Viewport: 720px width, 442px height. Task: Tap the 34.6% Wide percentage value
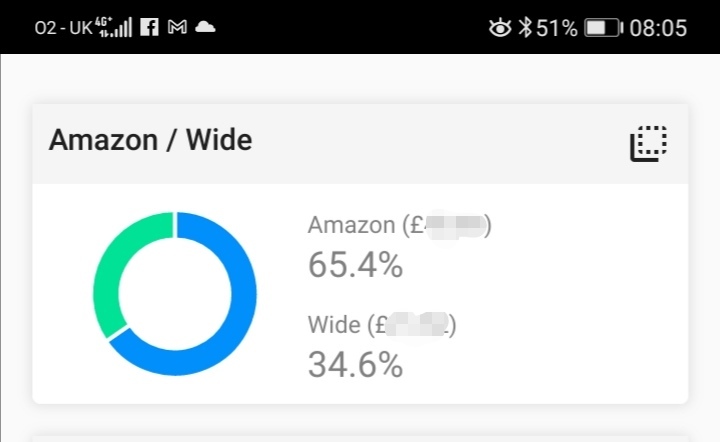click(355, 364)
